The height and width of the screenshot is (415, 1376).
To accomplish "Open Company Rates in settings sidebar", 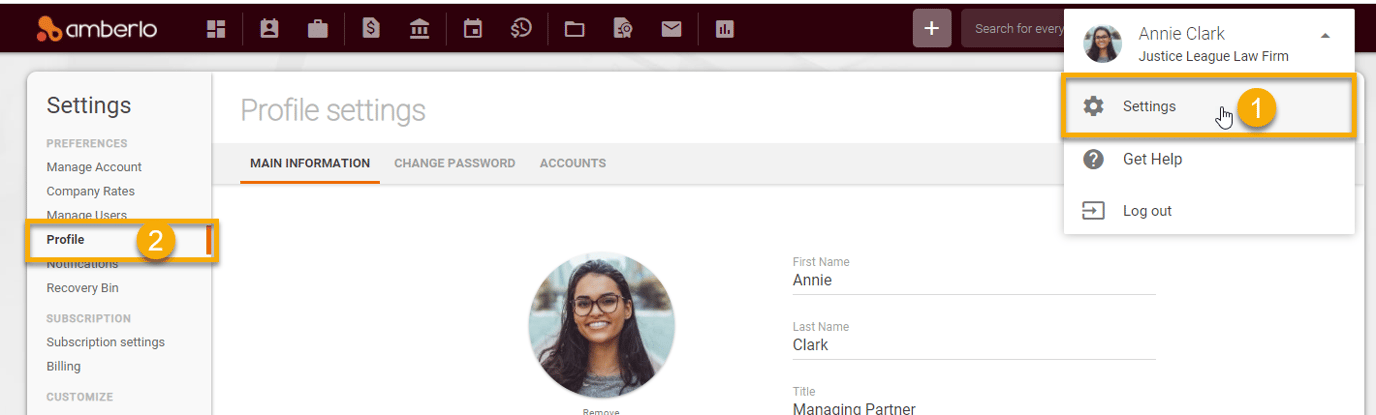I will coord(90,191).
